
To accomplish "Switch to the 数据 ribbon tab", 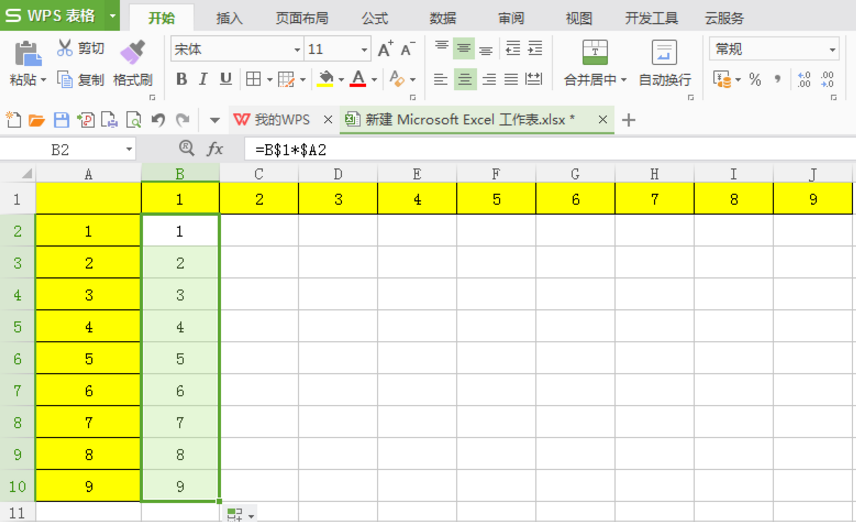I will [443, 18].
